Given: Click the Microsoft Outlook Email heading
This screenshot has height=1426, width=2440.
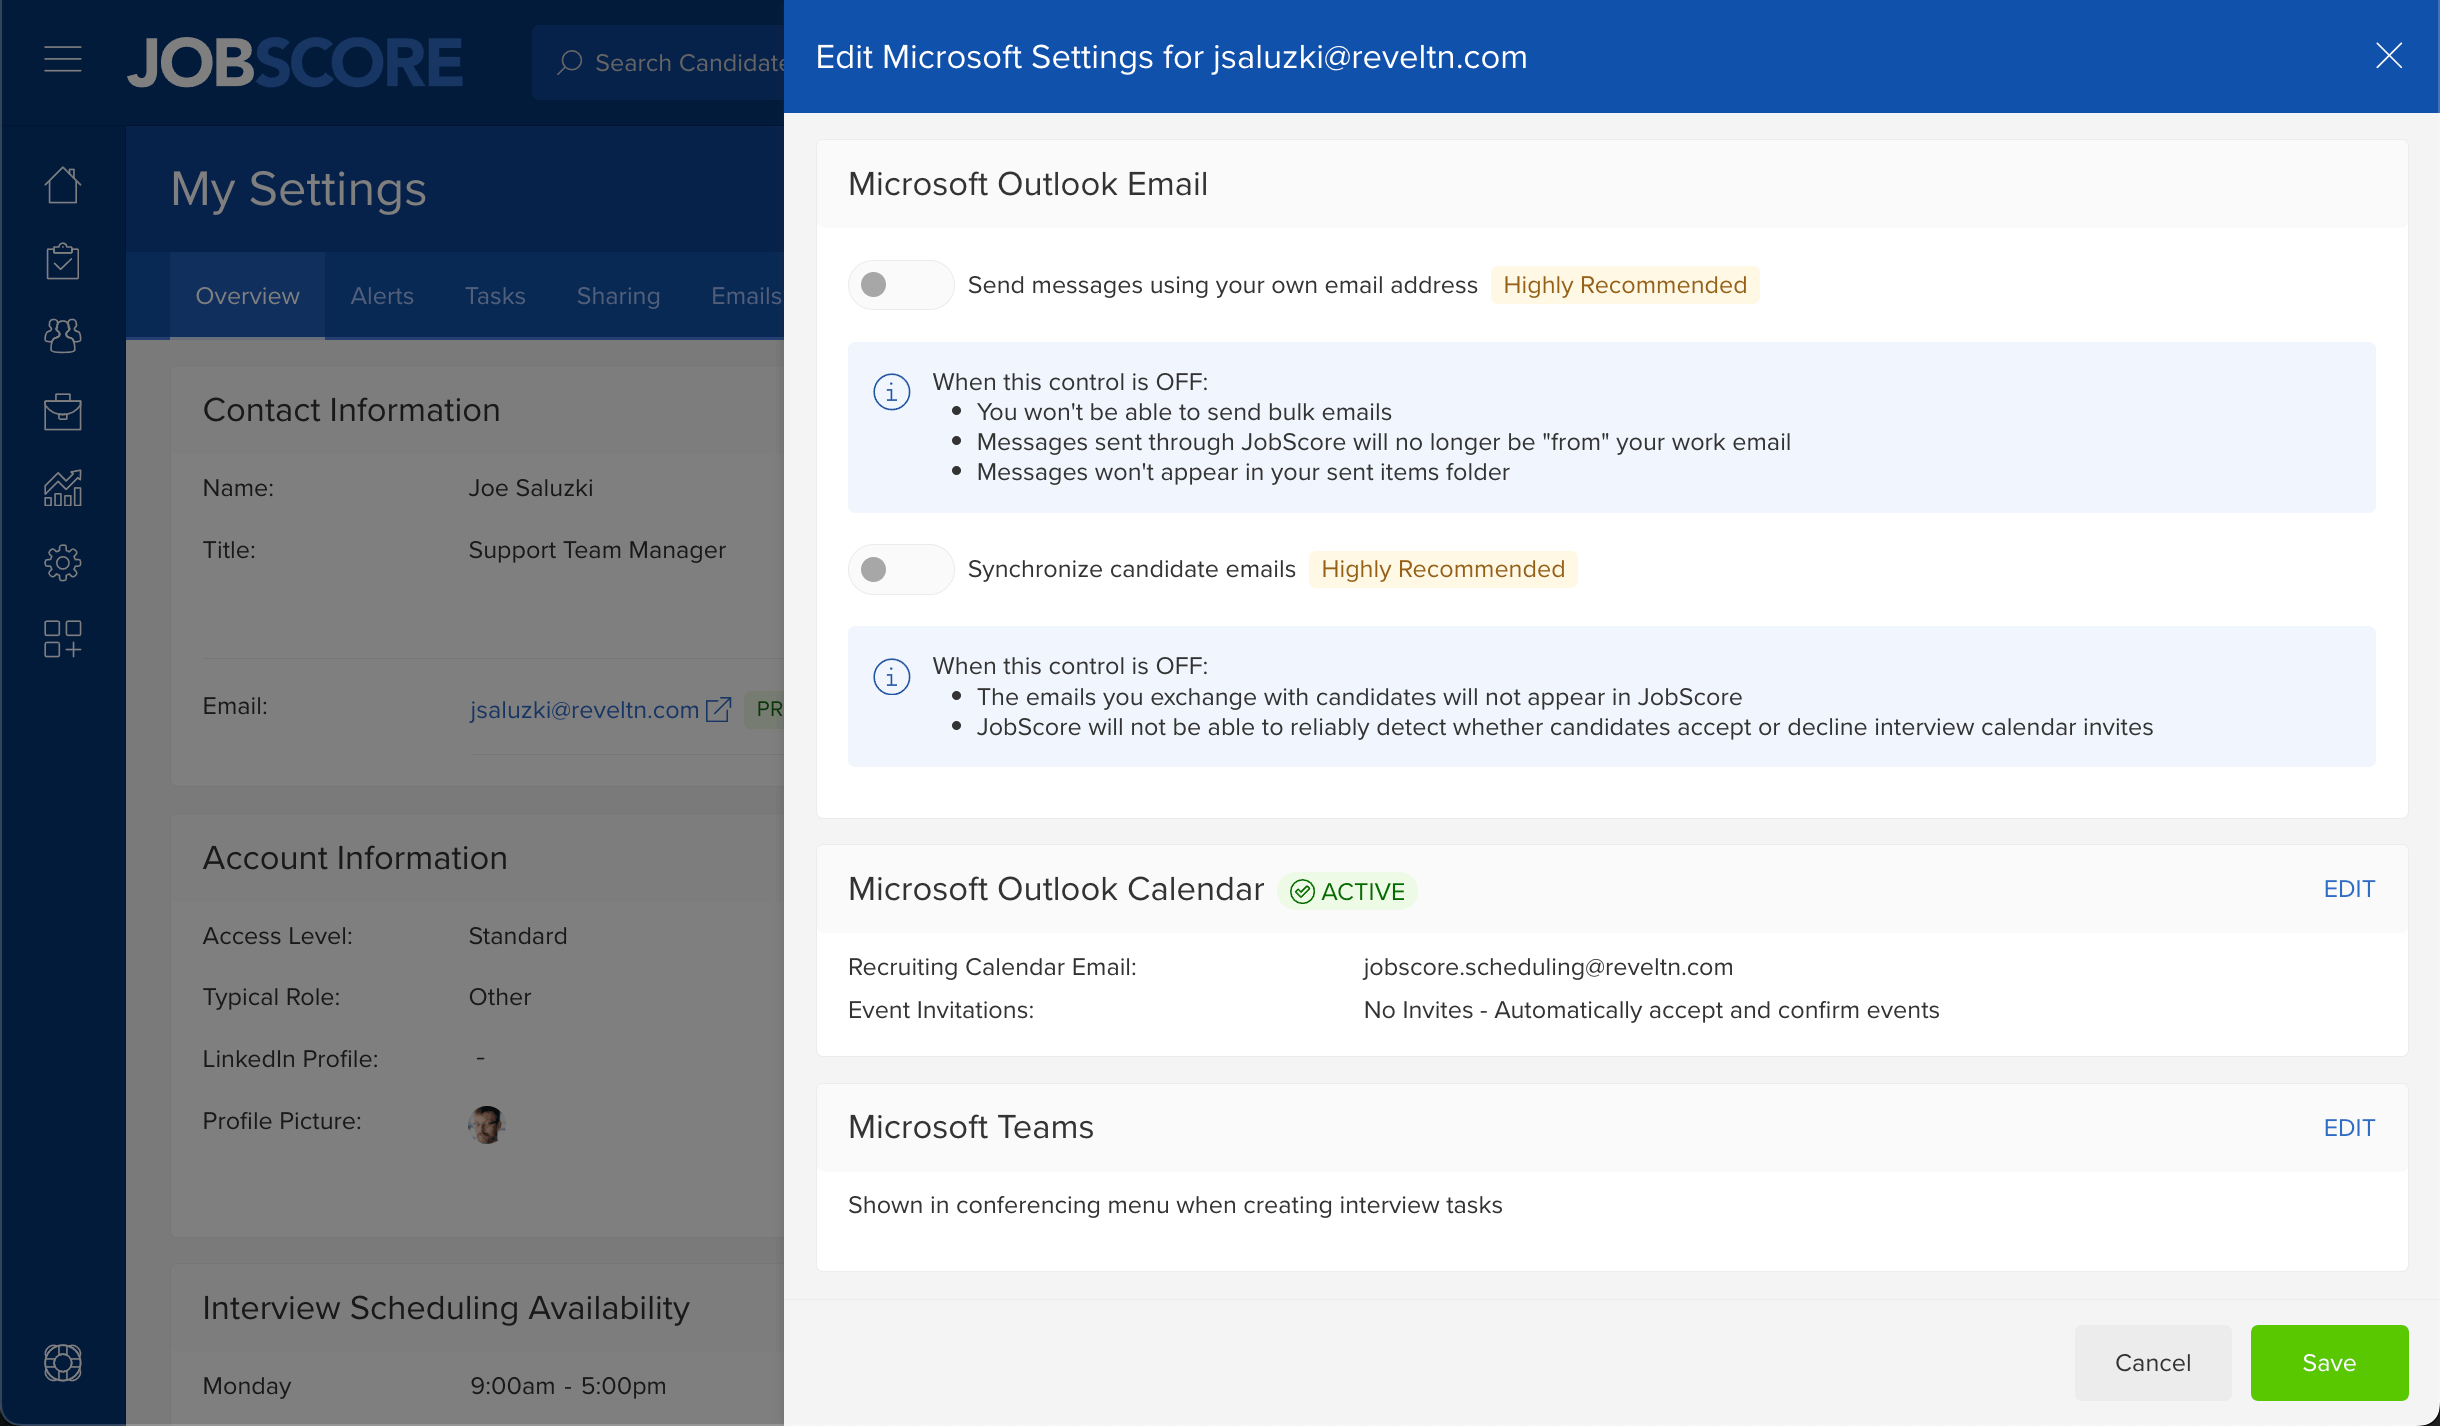Looking at the screenshot, I should pos(1028,184).
